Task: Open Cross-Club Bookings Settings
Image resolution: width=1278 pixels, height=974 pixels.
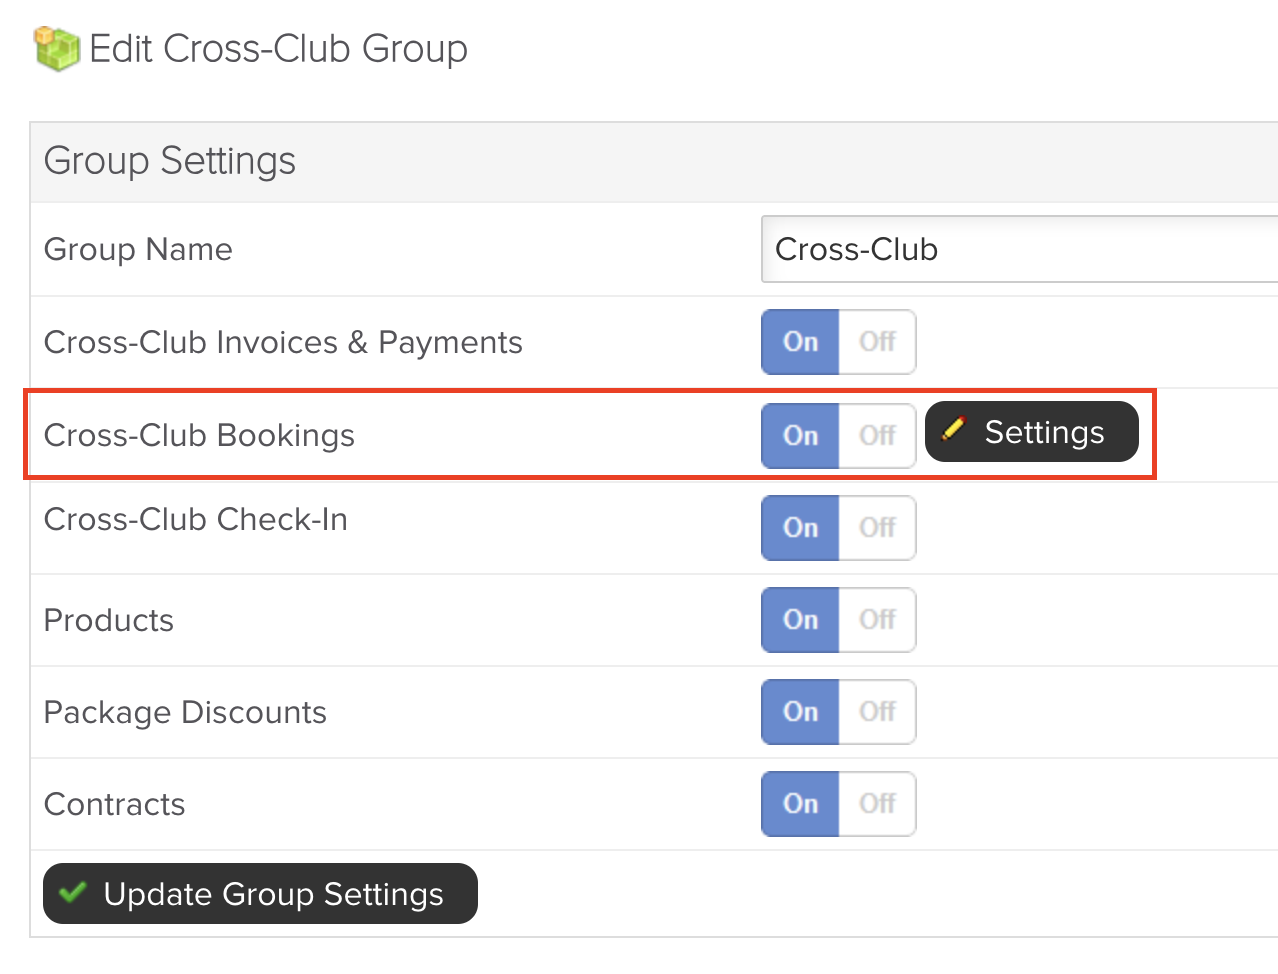Action: click(1032, 432)
